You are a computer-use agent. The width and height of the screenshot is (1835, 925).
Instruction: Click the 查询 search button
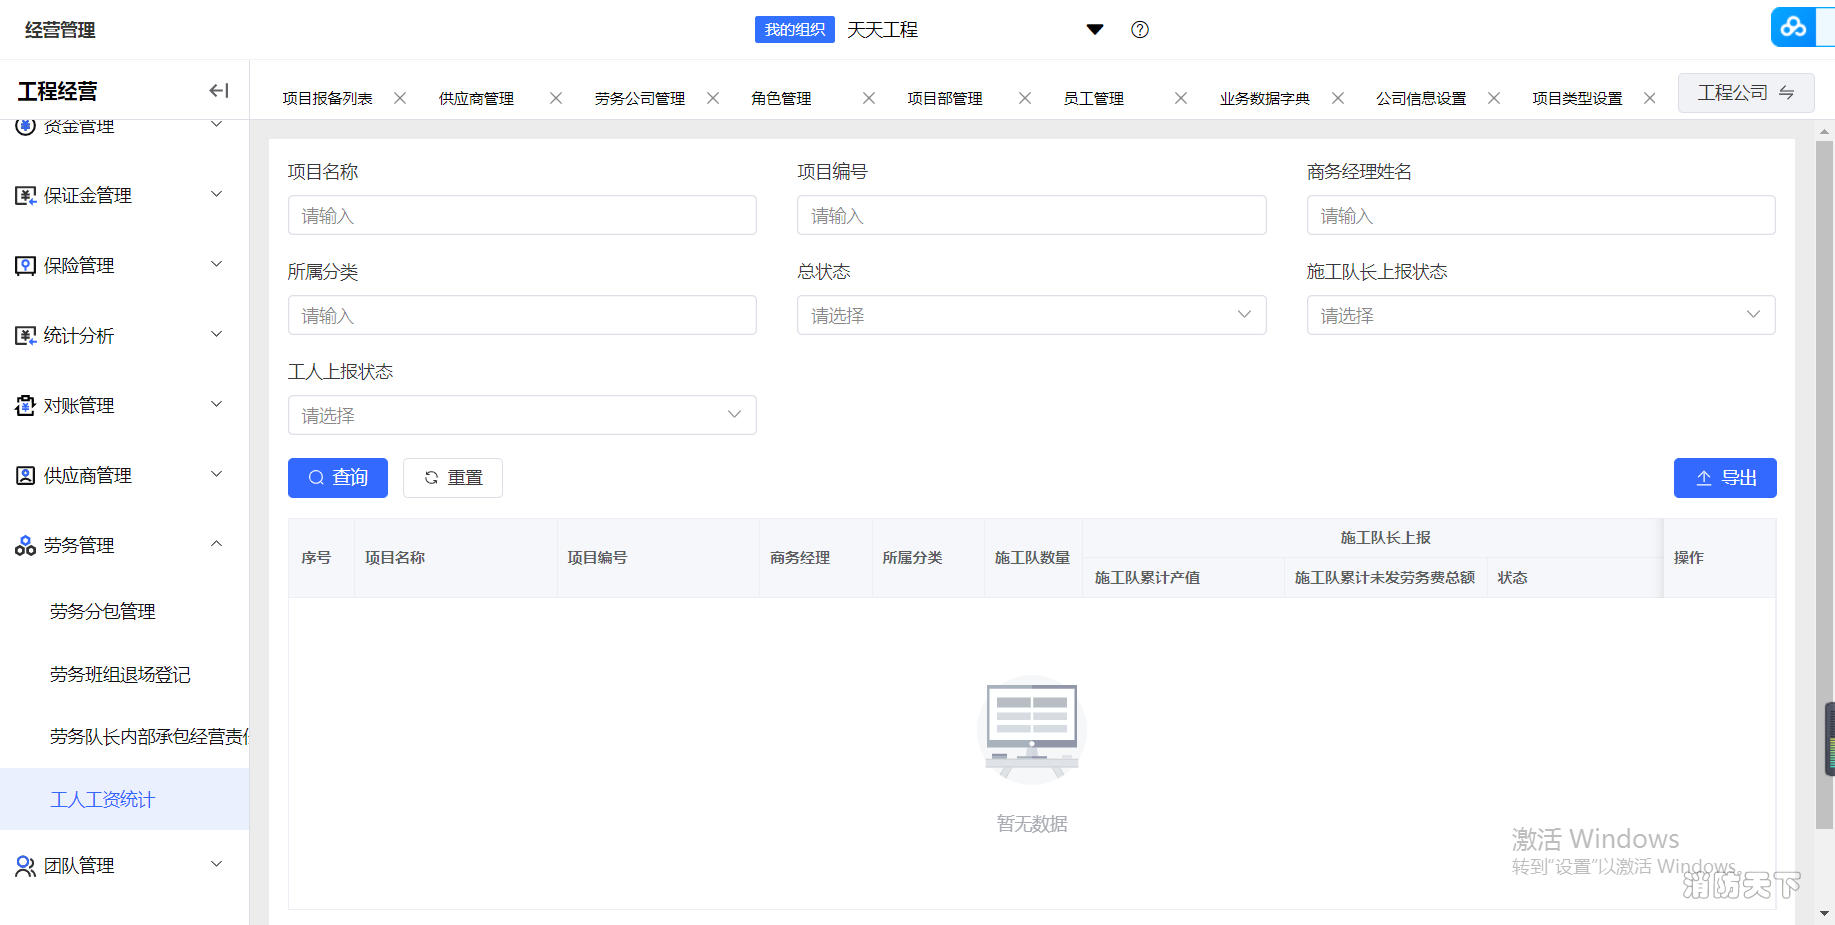pyautogui.click(x=338, y=478)
